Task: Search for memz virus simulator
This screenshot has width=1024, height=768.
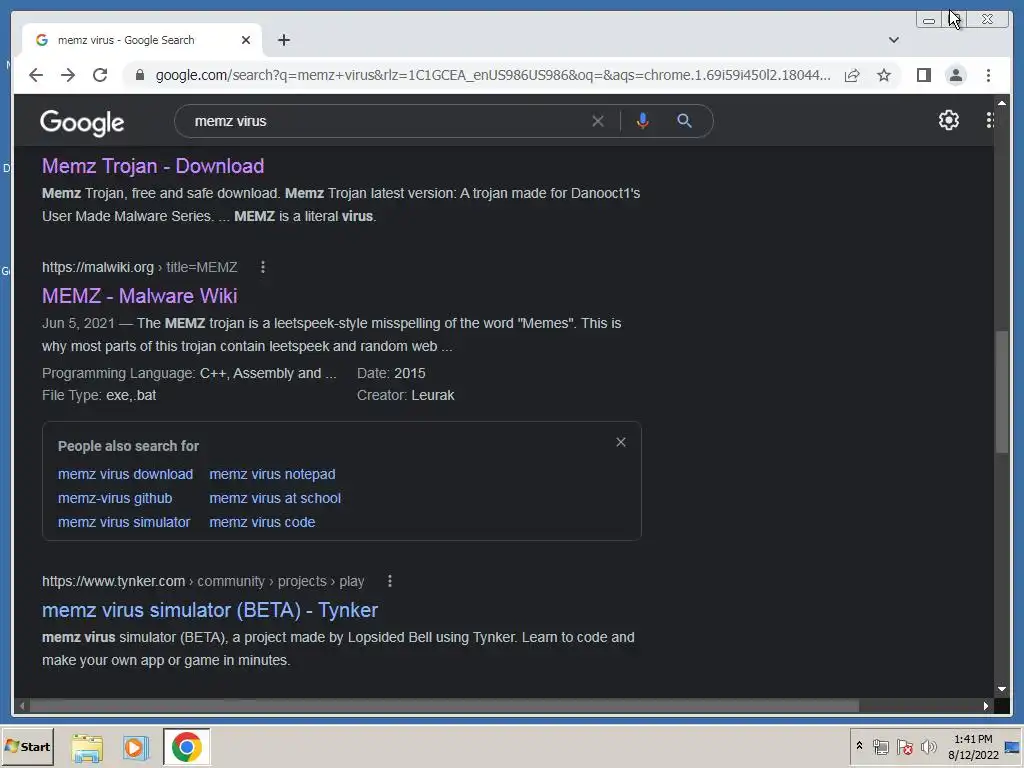Action: point(124,522)
